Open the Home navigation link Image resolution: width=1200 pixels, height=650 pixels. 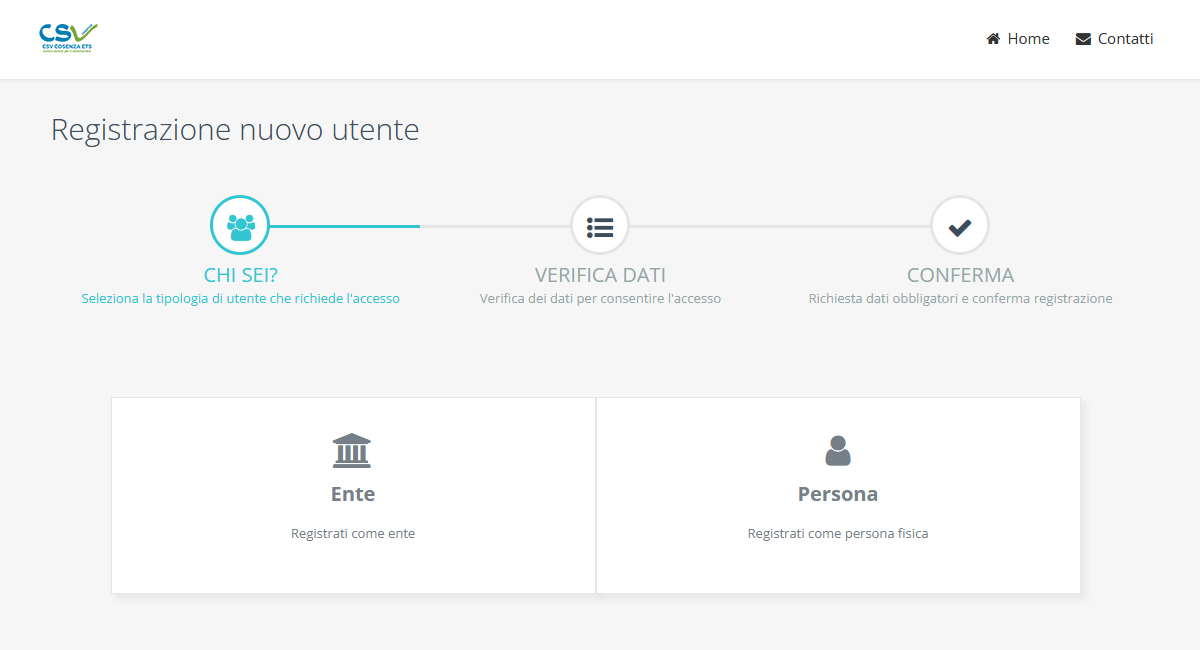[x=1028, y=39]
